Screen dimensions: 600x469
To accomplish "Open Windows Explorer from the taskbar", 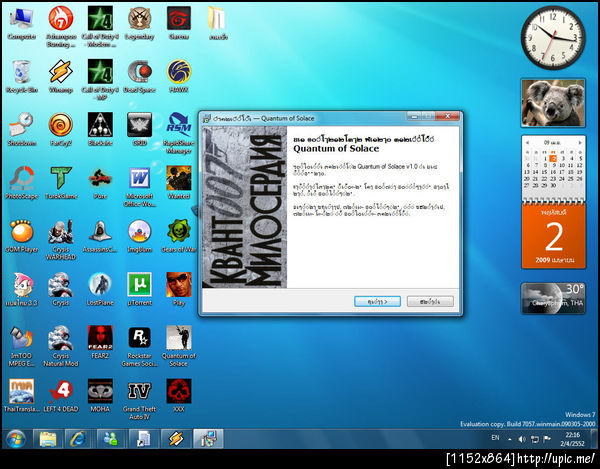I will [x=48, y=439].
